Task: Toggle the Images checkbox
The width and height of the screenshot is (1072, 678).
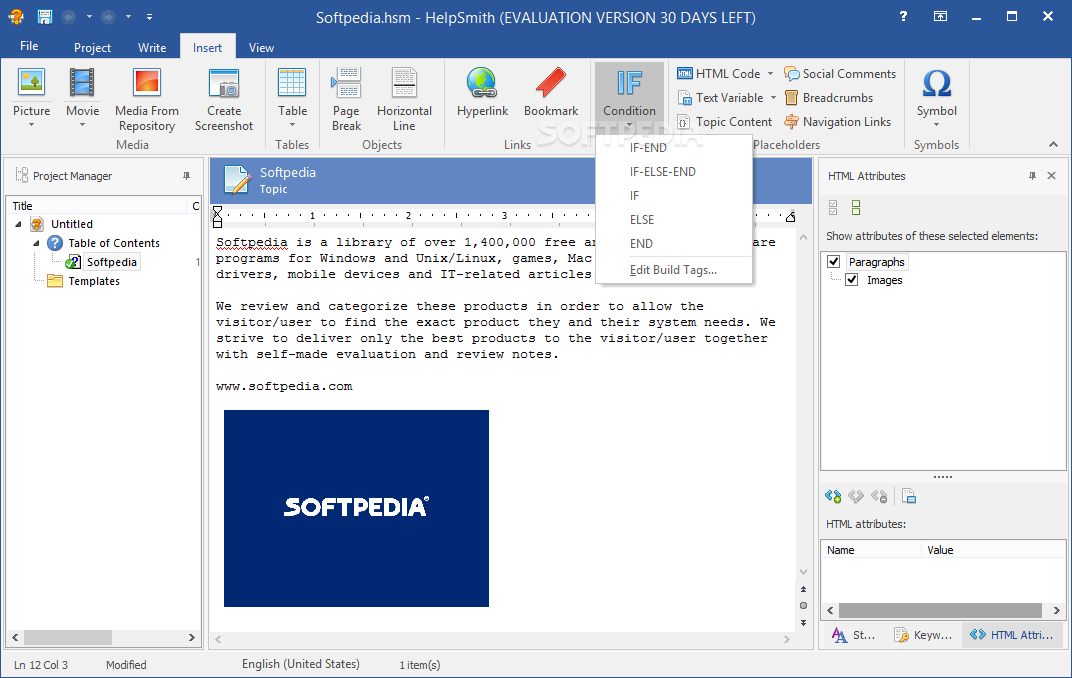Action: pos(852,280)
